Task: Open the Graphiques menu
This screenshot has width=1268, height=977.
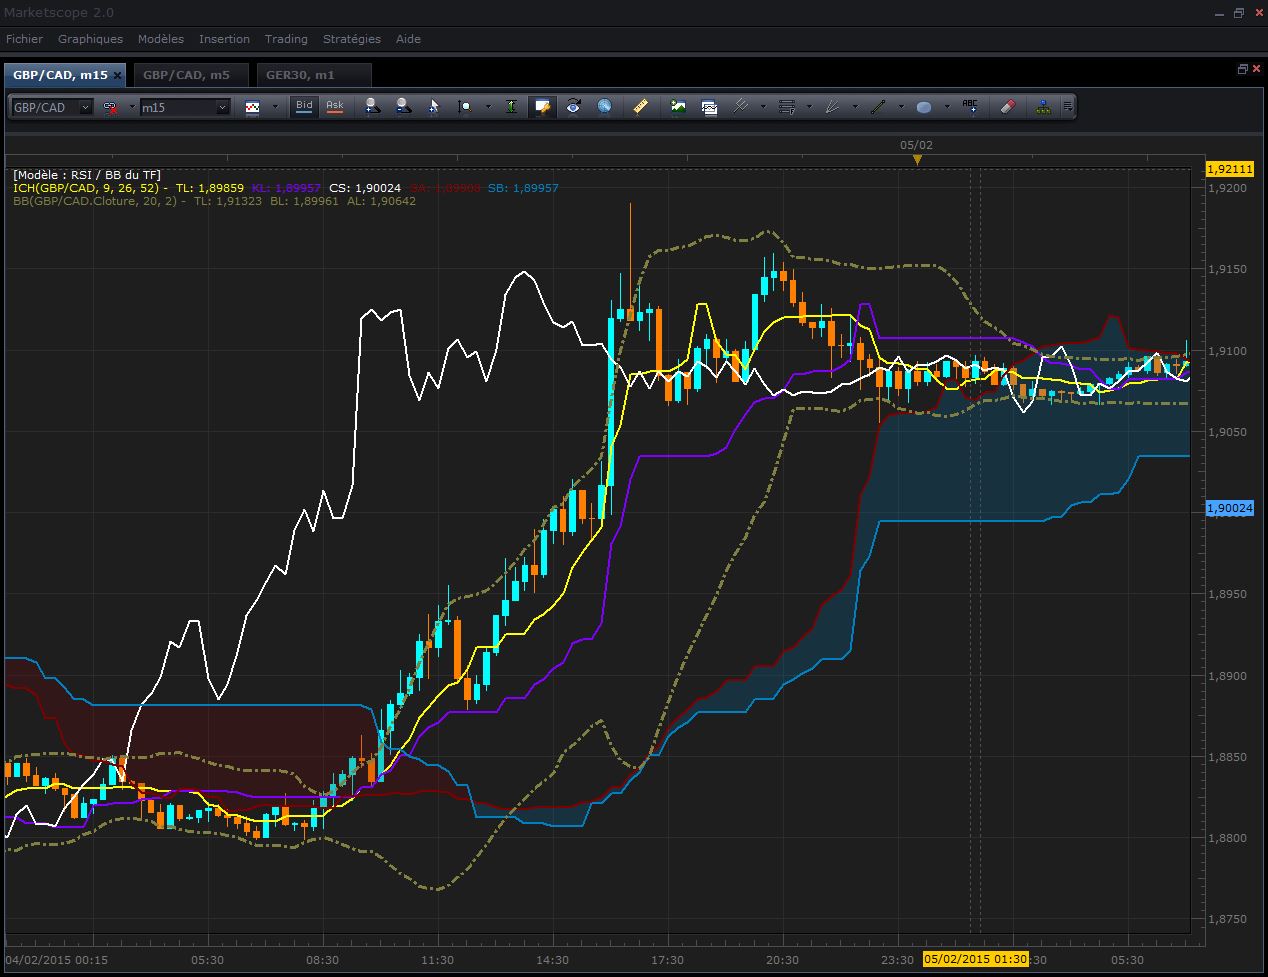Action: click(x=90, y=39)
